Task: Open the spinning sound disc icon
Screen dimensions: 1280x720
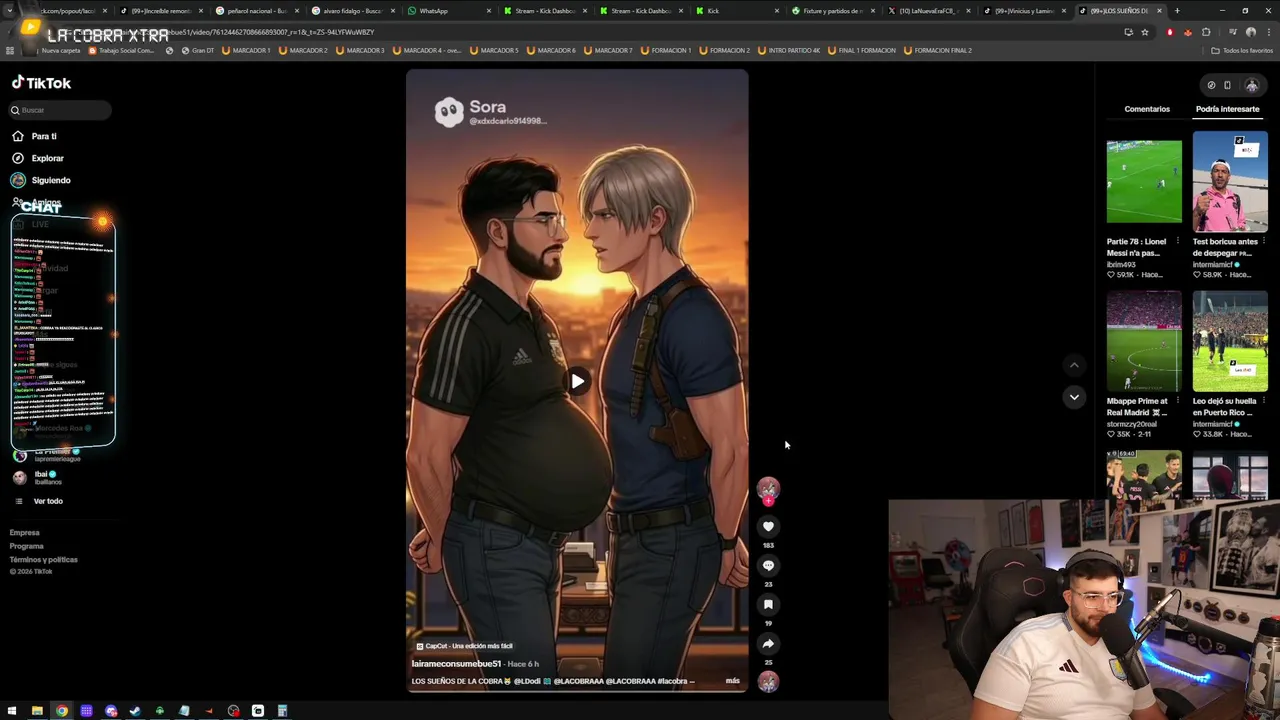Action: [768, 682]
